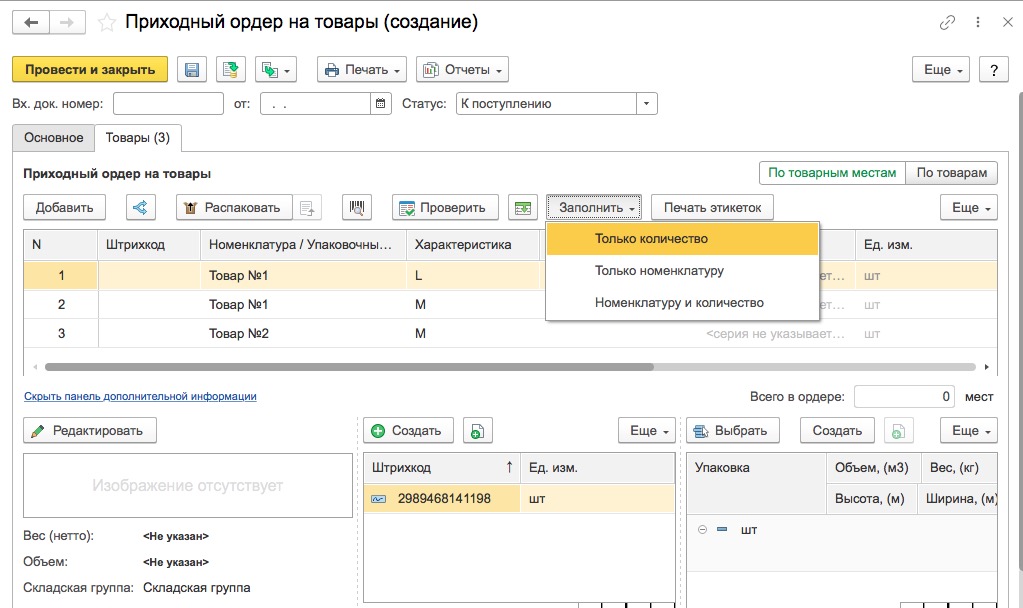Click the green plus Создать barcode button

pyautogui.click(x=408, y=431)
